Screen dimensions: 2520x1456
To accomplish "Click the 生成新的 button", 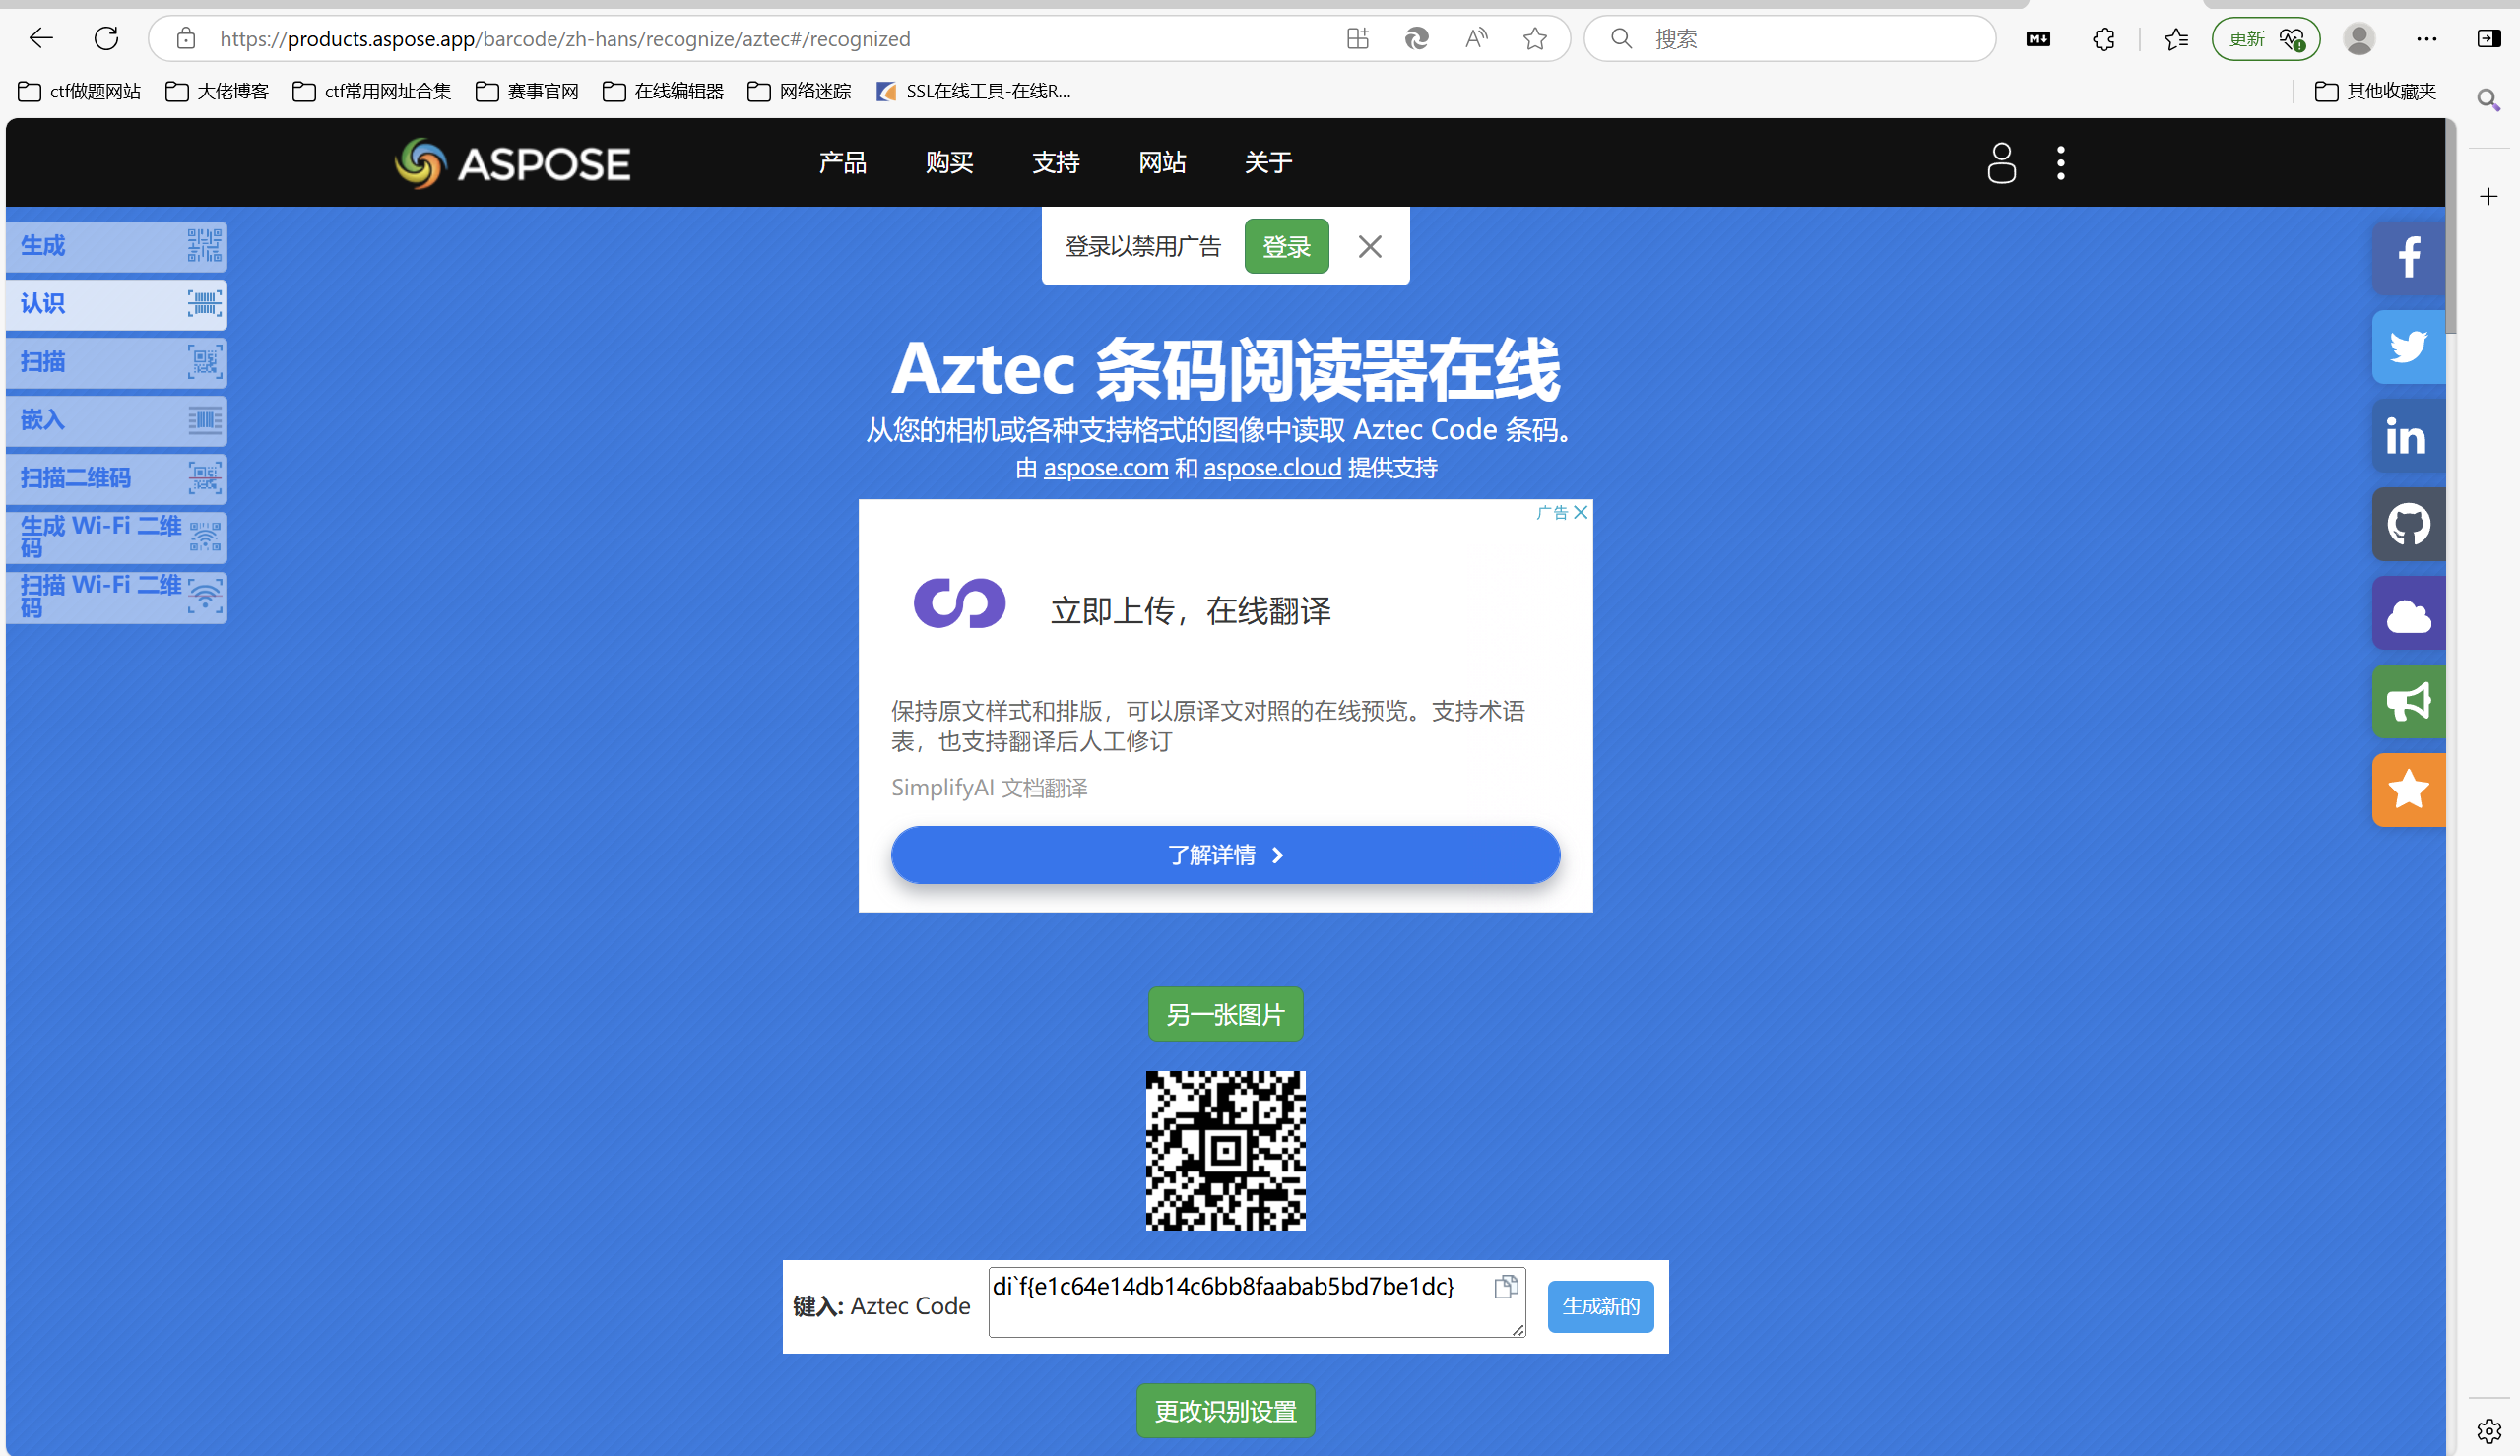I will click(x=1600, y=1306).
